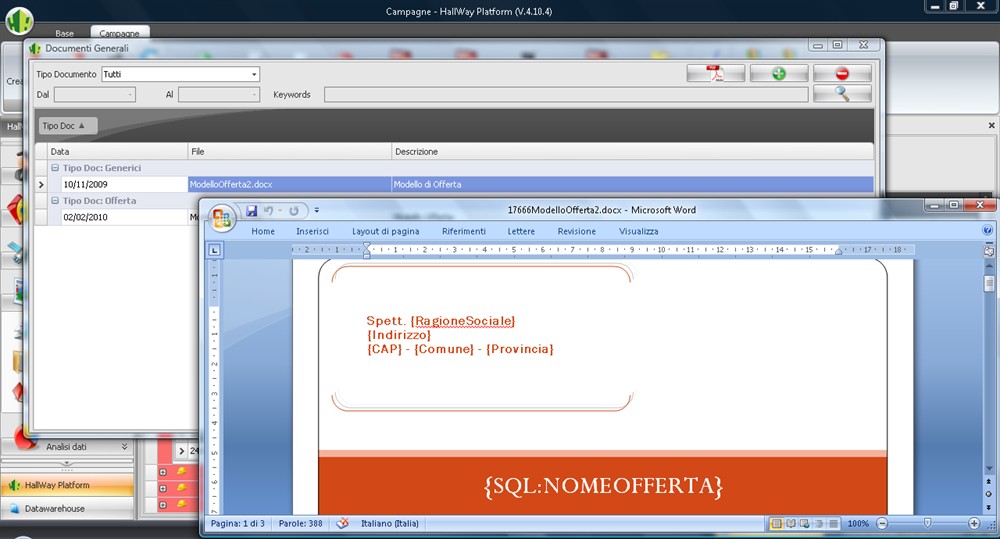Switch to the Base tab in HallWay
The width and height of the screenshot is (1000, 539).
click(64, 33)
